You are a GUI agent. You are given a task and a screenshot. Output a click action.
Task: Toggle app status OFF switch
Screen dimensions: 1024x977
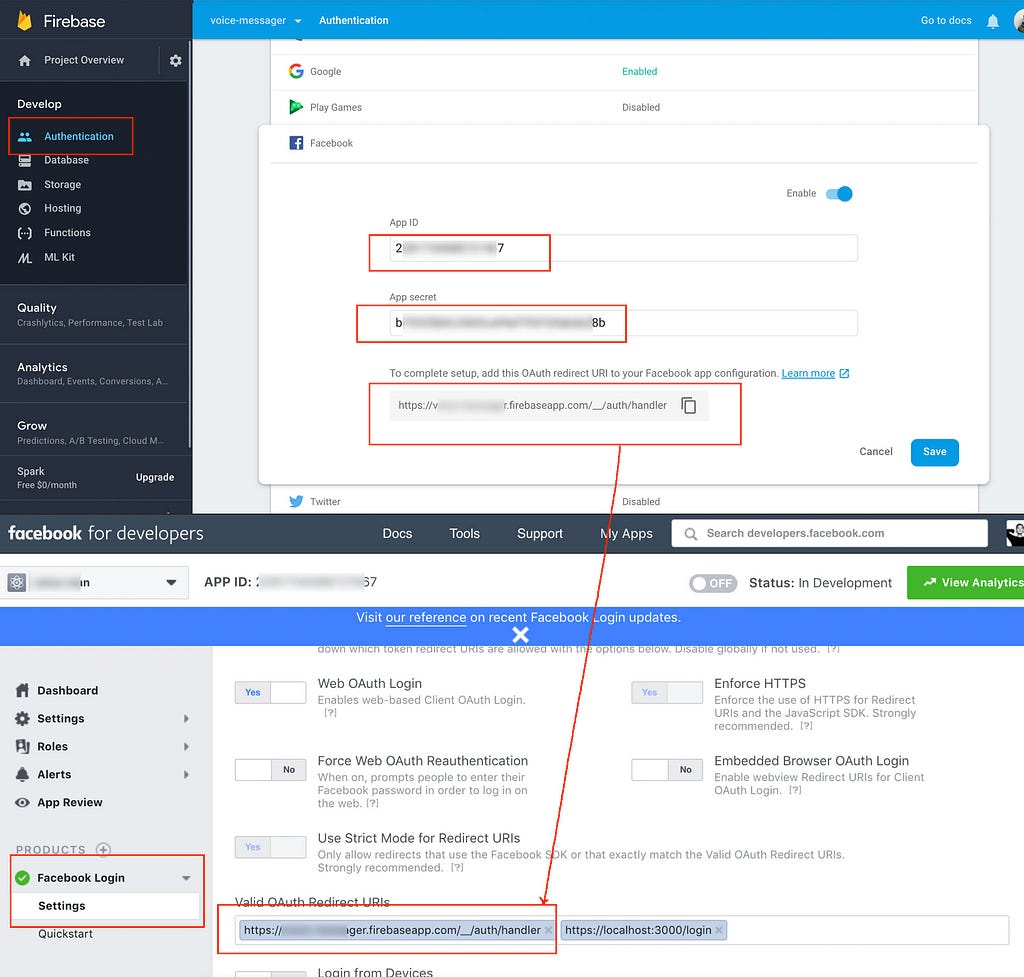(713, 583)
